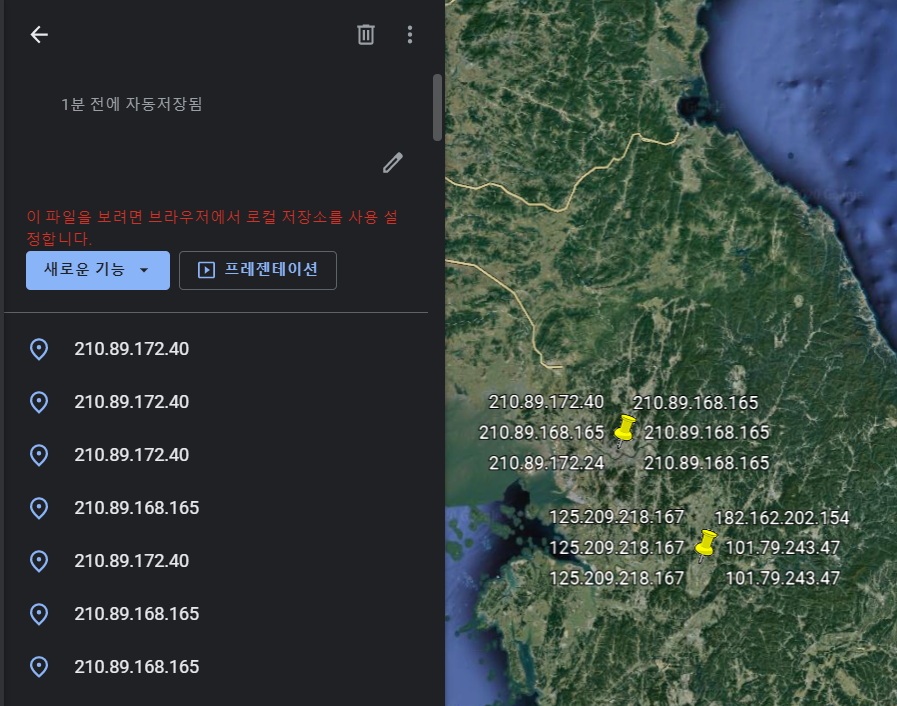Start the 프레젠테이션 slideshow
897x706 pixels.
coord(257,270)
